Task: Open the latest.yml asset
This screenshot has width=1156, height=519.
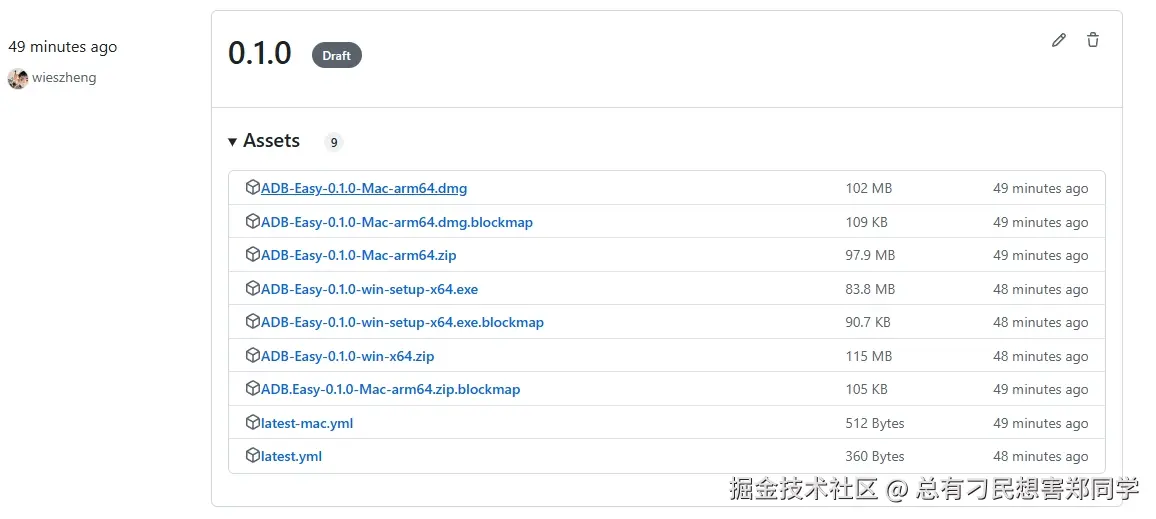Action: coord(291,456)
